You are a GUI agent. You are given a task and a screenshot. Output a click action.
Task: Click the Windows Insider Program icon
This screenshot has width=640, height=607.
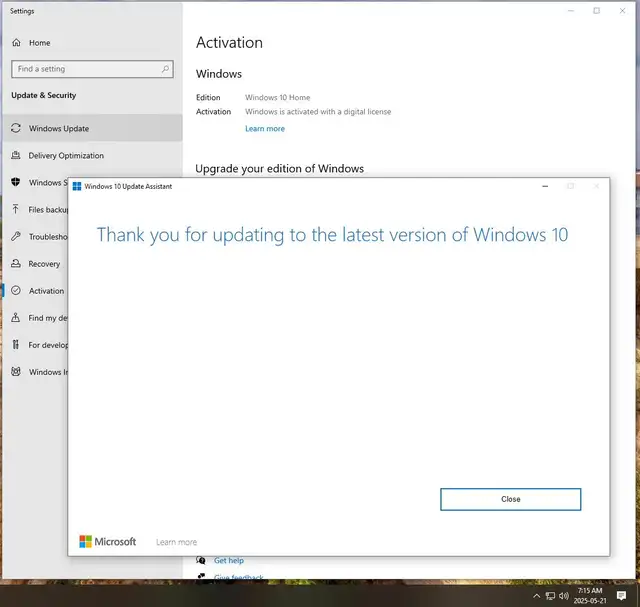pyautogui.click(x=16, y=371)
